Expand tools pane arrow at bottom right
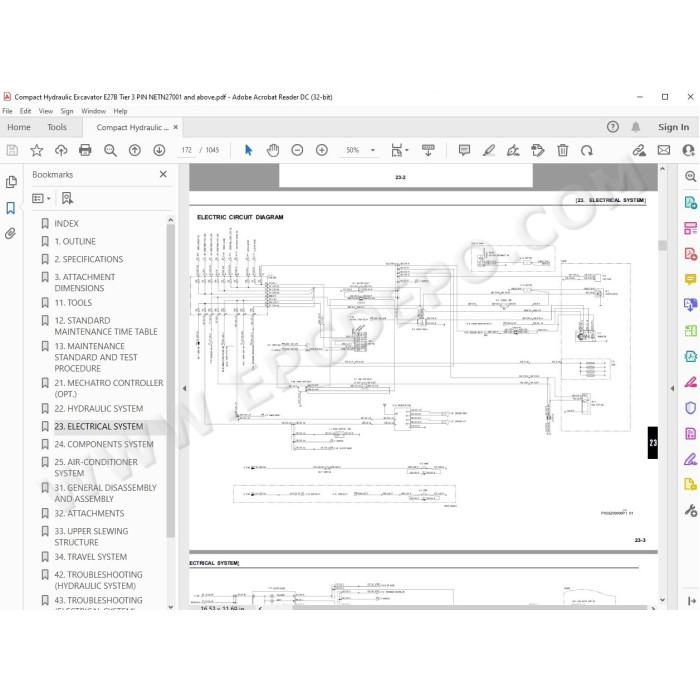This screenshot has width=700, height=700. [692, 601]
